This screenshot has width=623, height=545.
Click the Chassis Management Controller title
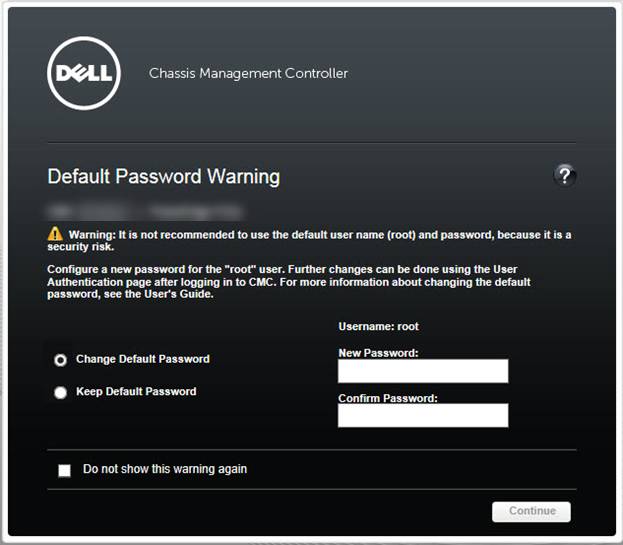click(x=248, y=73)
